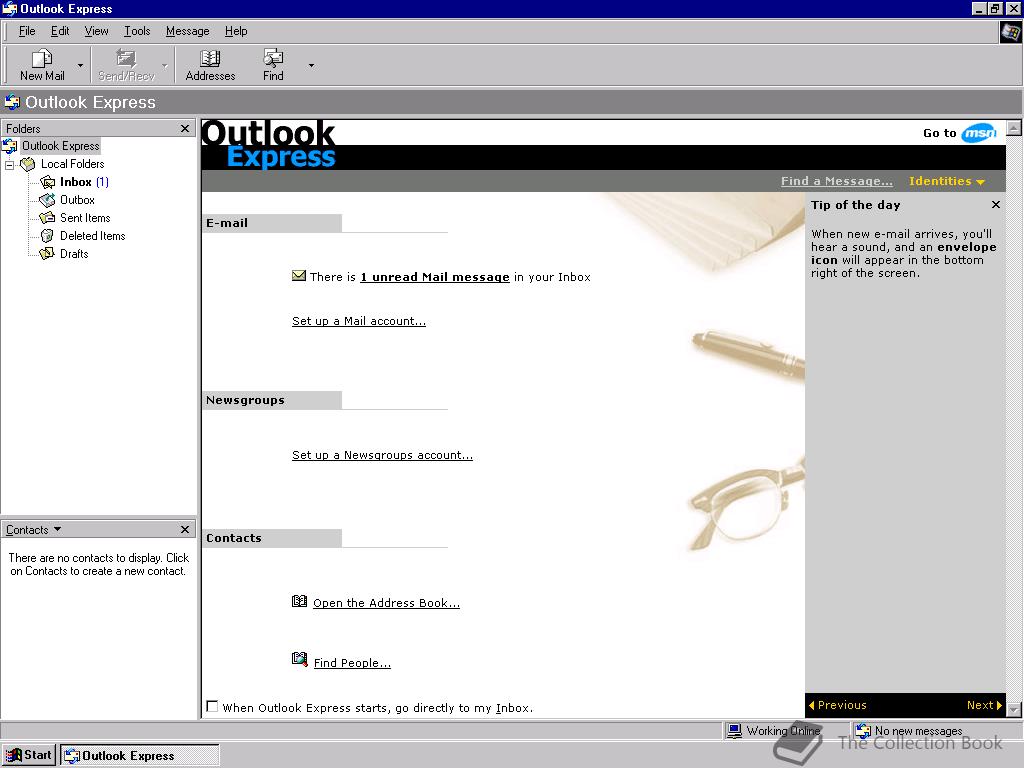
Task: Select the Local Folders icon
Action: 27,164
